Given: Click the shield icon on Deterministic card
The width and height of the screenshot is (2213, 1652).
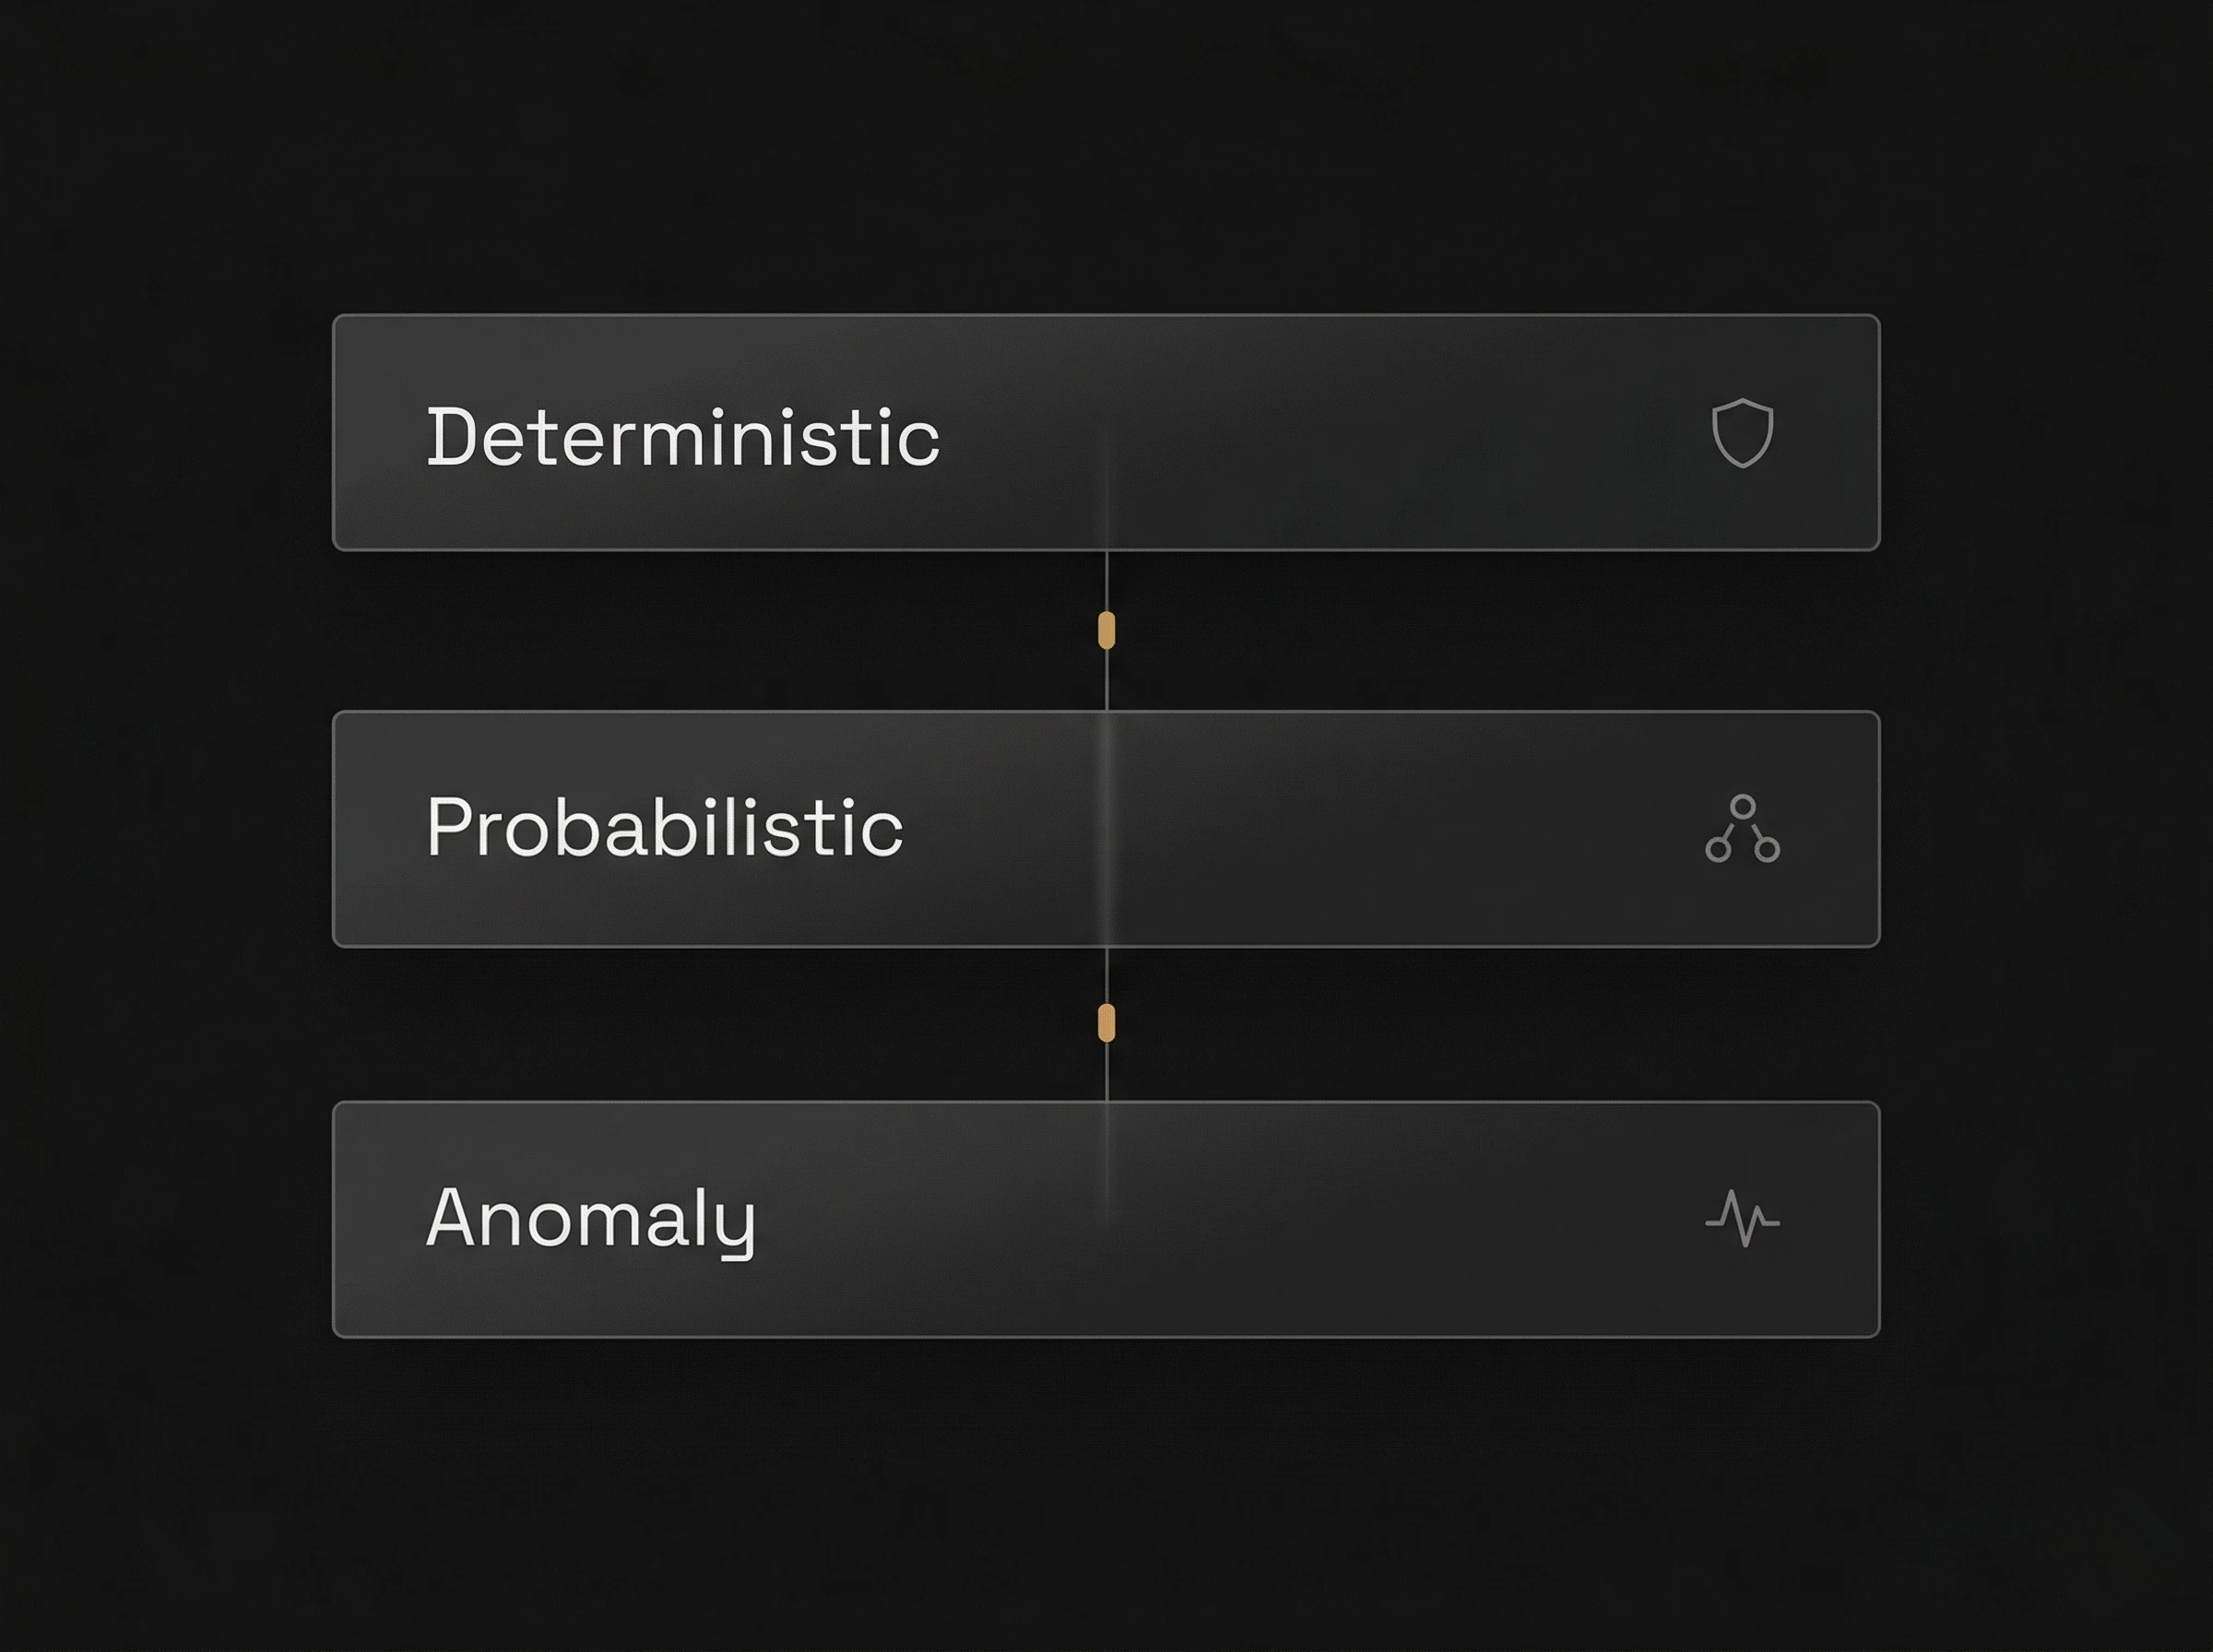Looking at the screenshot, I should [1742, 433].
